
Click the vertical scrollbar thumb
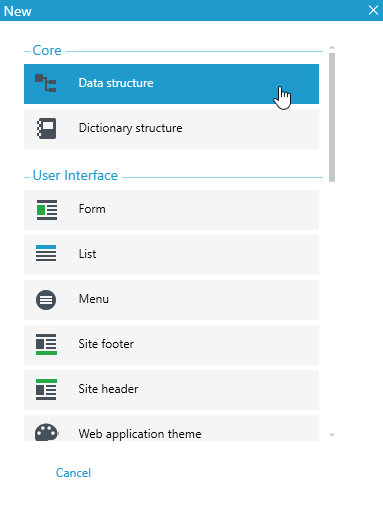click(x=332, y=117)
